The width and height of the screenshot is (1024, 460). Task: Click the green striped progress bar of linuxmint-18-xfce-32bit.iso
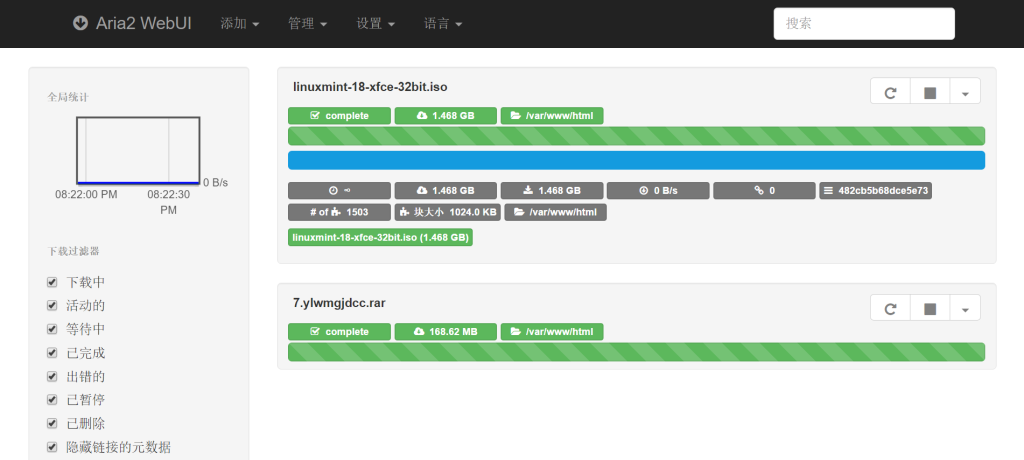636,136
